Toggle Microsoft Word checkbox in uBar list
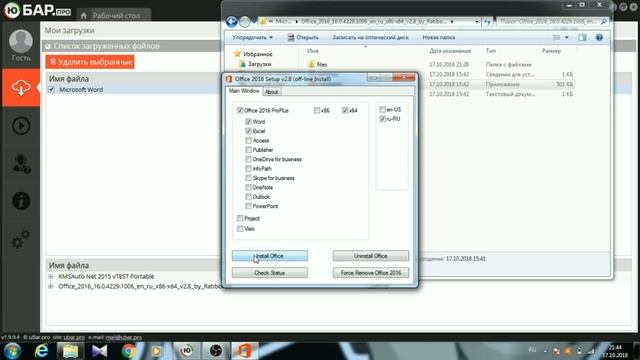 pos(51,89)
